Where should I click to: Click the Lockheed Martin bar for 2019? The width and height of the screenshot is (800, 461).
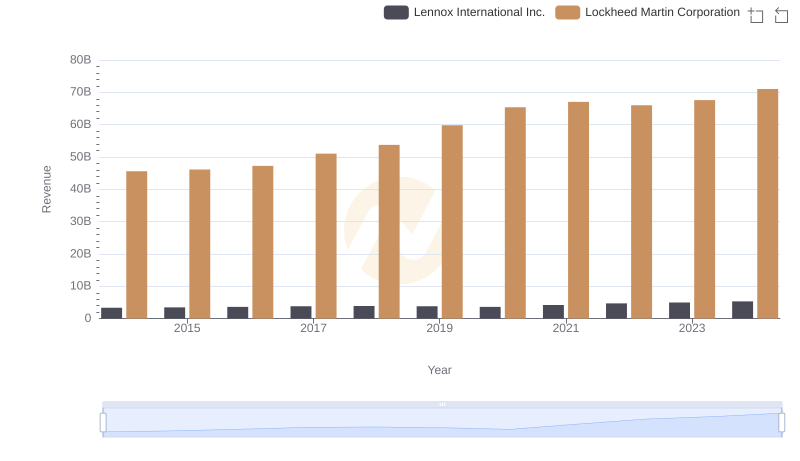click(x=452, y=222)
